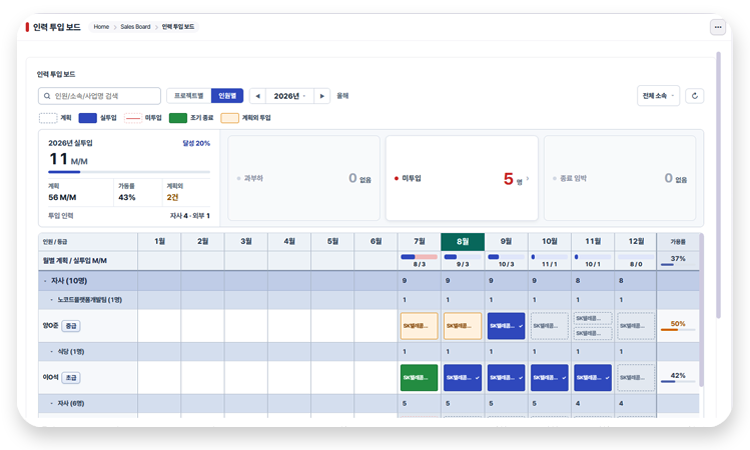Collapse the 자사 (10명) group
Screen dimensions: 750x450
coord(45,281)
